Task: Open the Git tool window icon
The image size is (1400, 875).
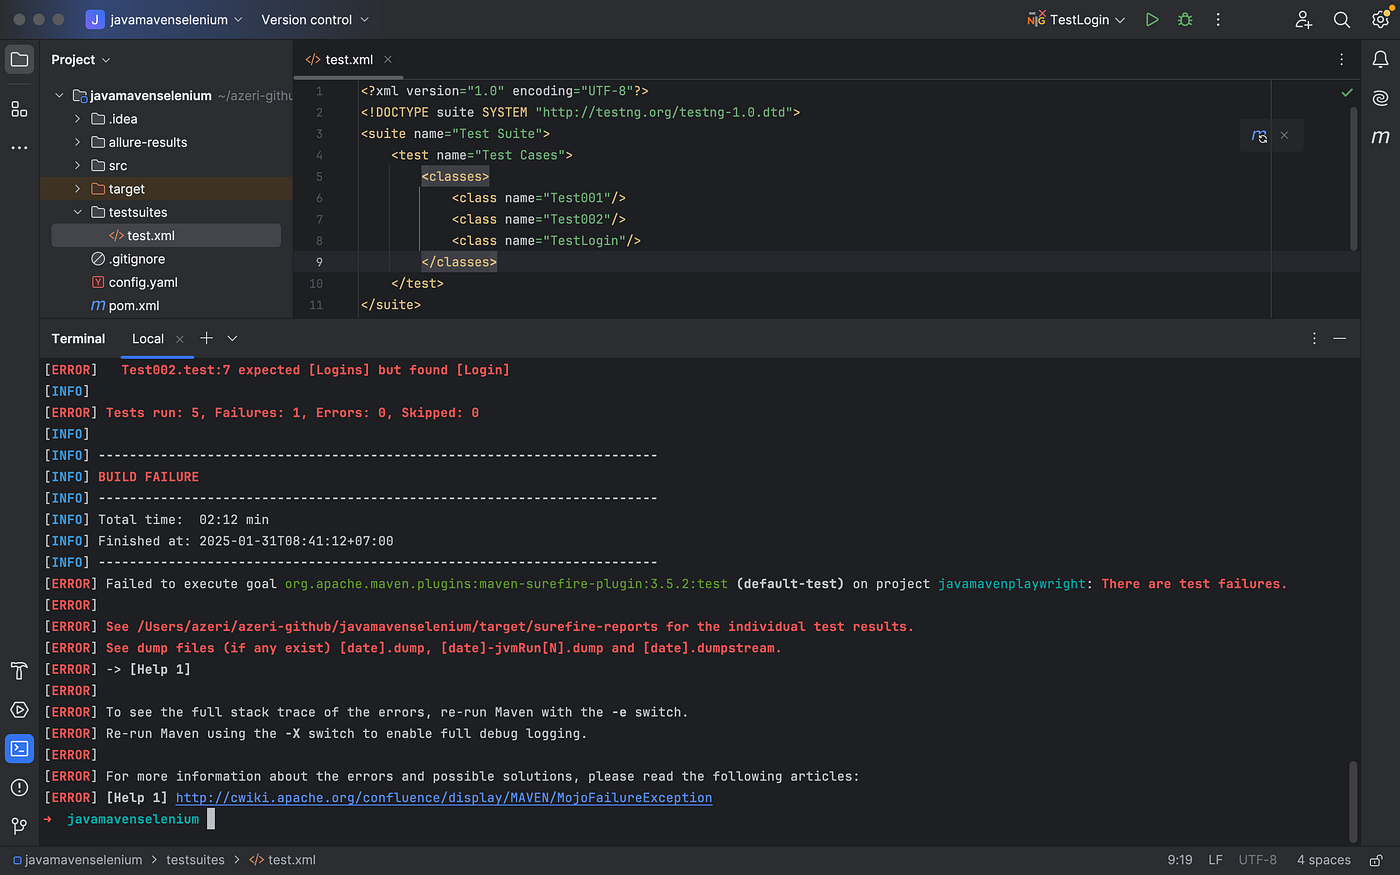Action: [x=19, y=826]
